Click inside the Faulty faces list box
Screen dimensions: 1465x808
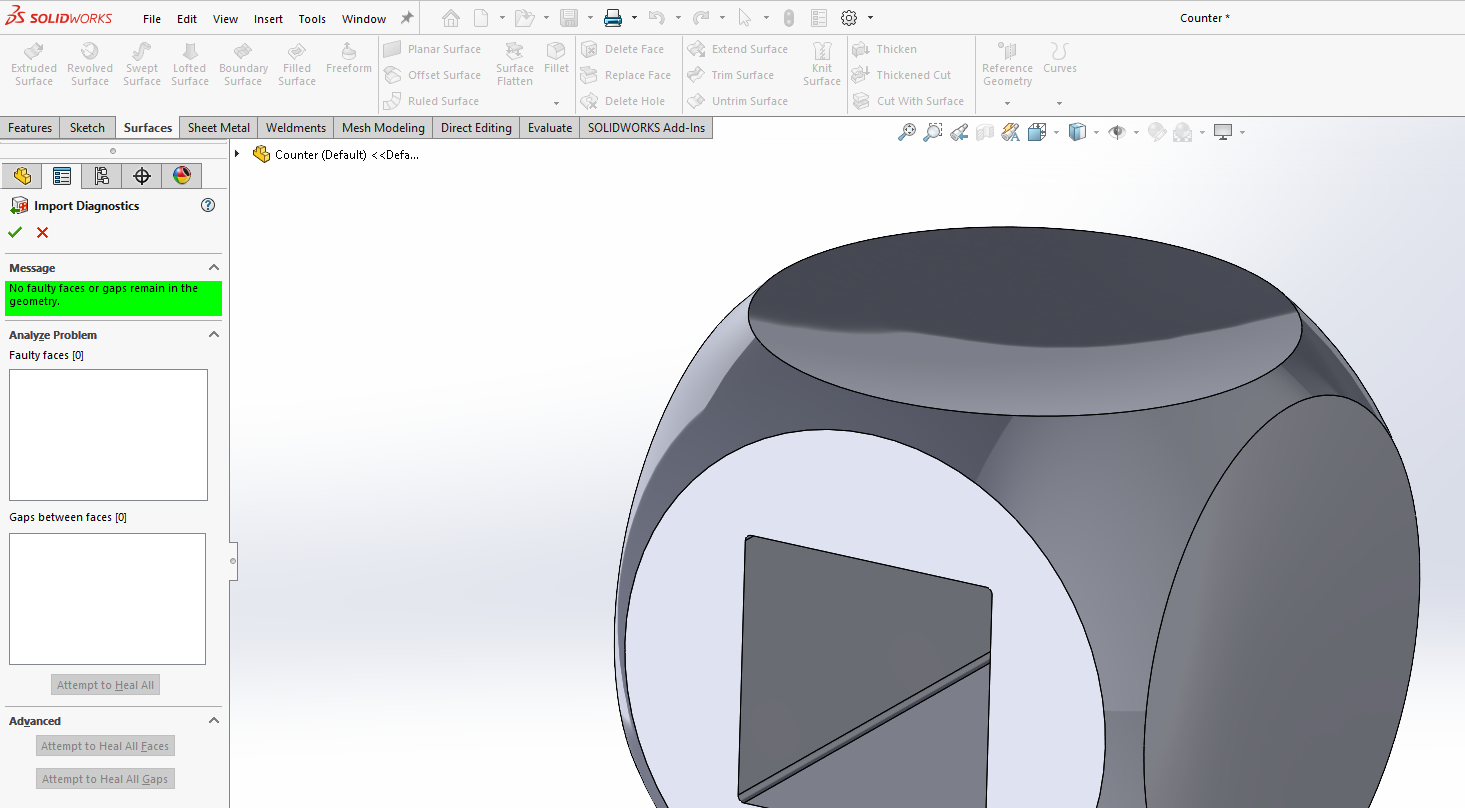click(x=108, y=434)
